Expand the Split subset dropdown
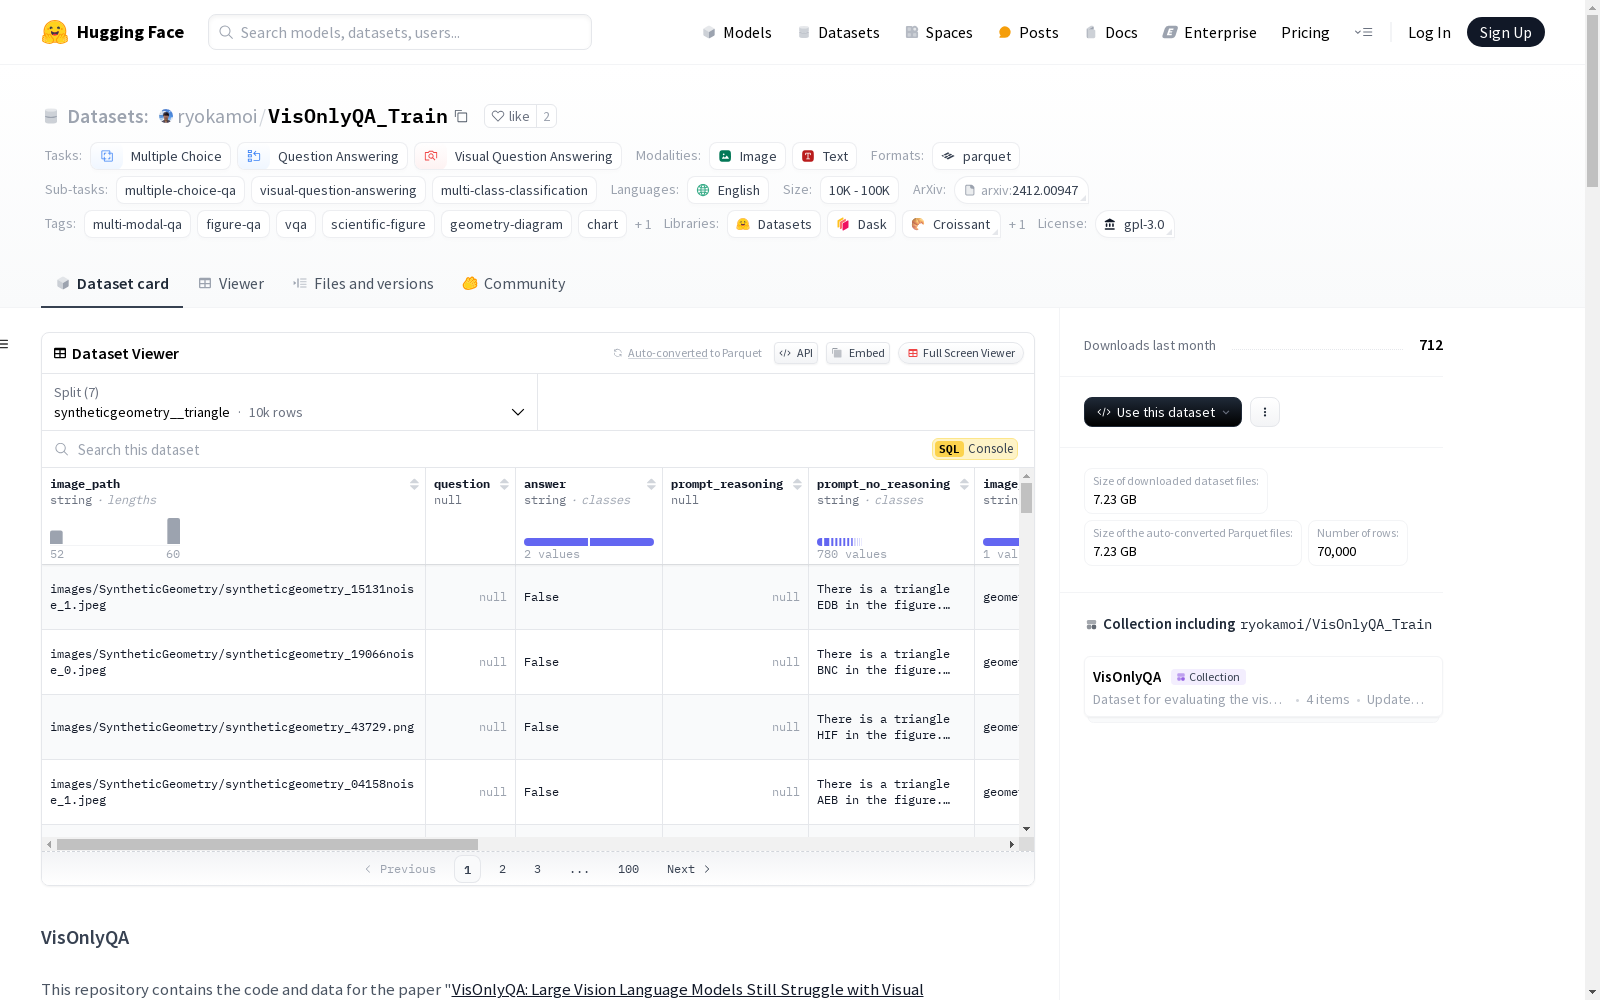Image resolution: width=1600 pixels, height=1000 pixels. (x=290, y=402)
